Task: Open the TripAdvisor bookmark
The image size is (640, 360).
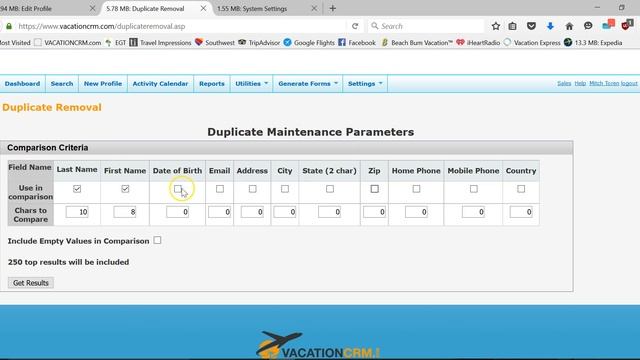Action: (x=259, y=42)
